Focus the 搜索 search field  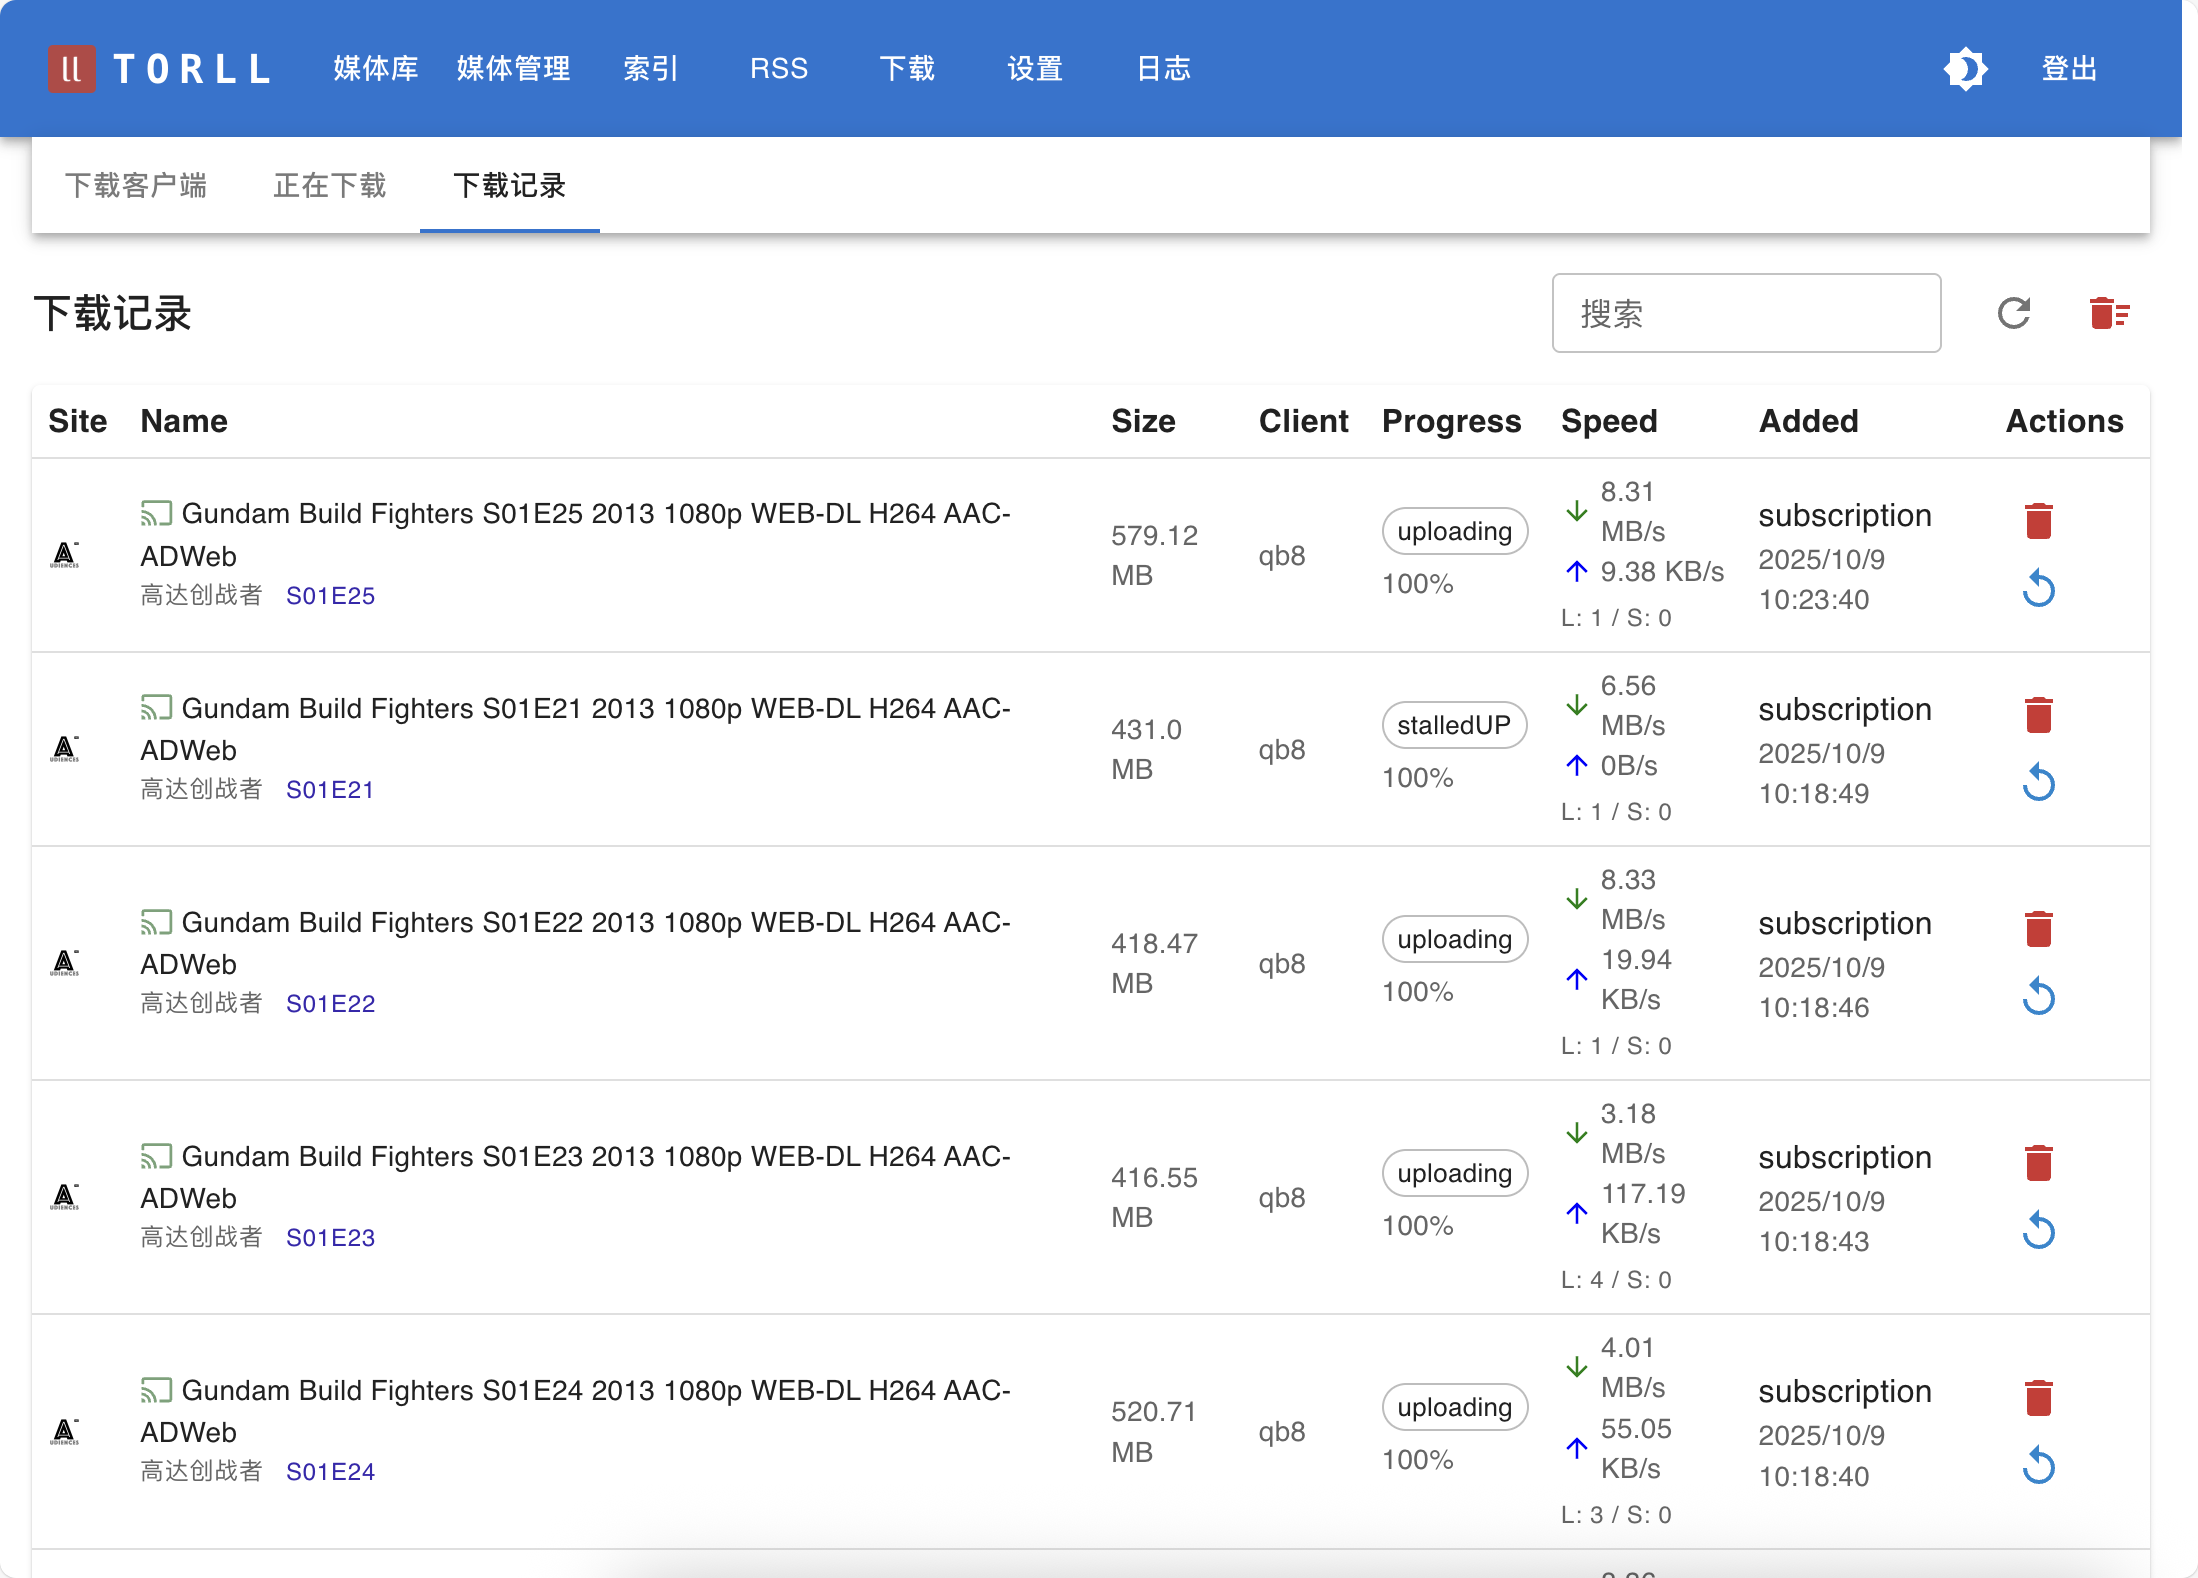(1745, 313)
